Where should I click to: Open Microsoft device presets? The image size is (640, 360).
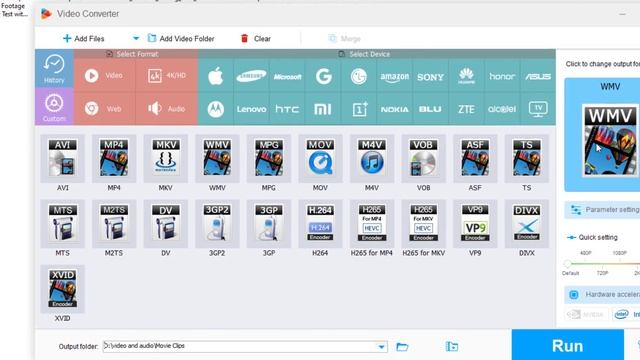[287, 76]
